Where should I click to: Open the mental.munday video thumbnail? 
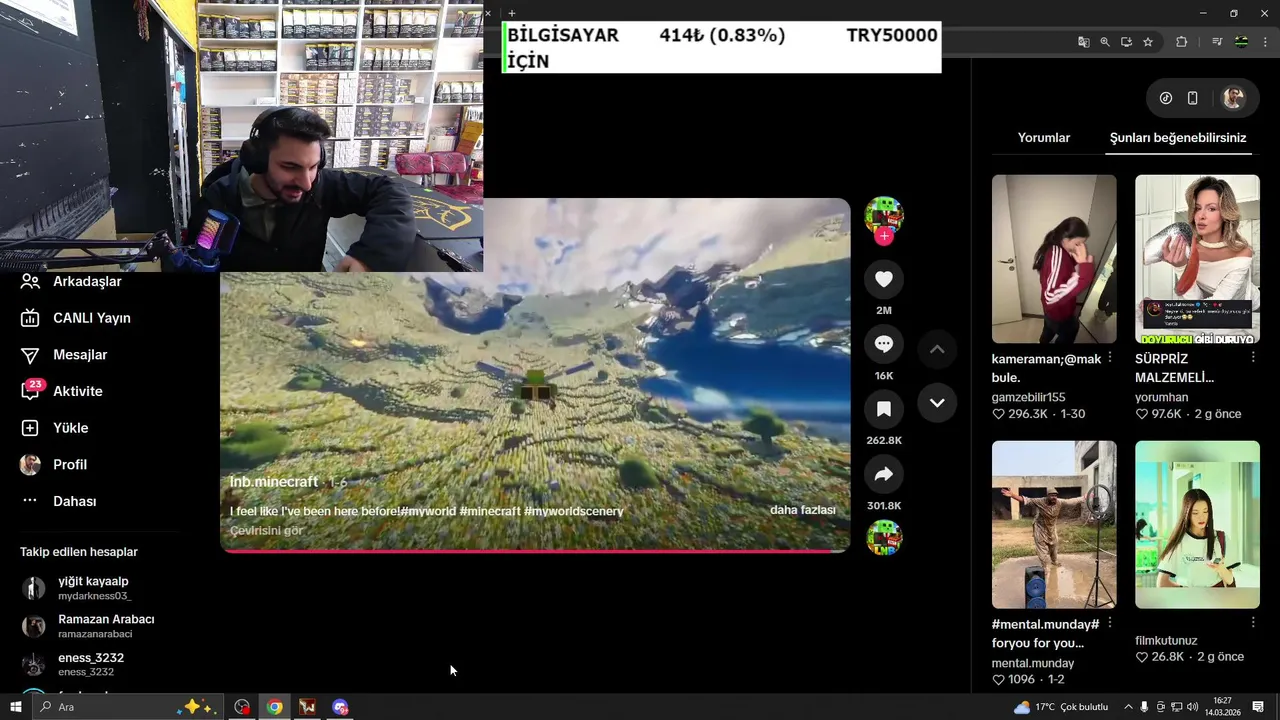click(1054, 524)
